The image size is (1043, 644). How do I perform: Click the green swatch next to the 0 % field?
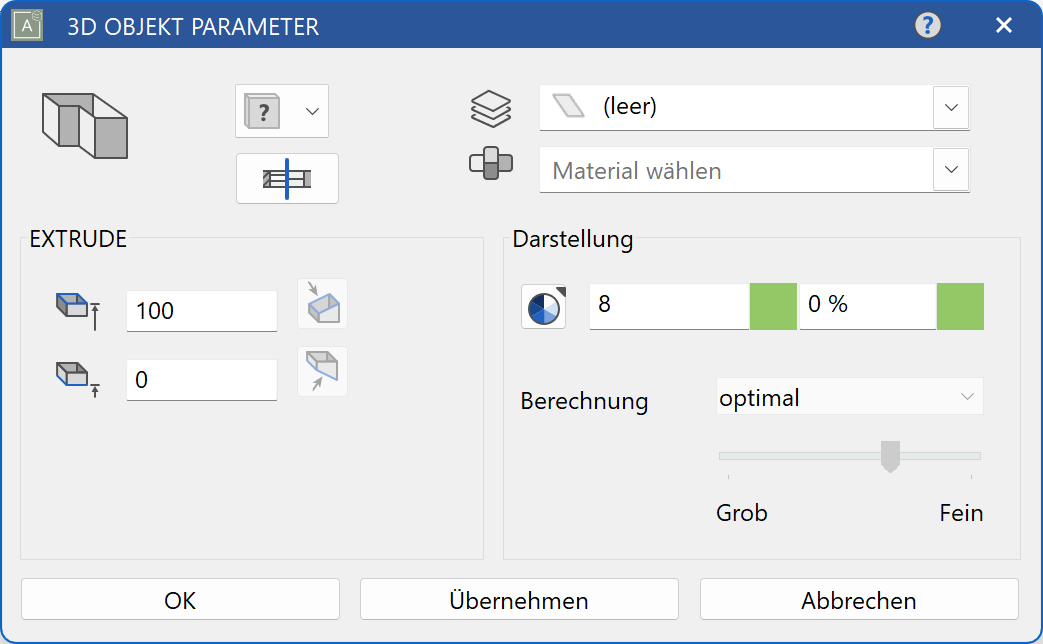(960, 306)
